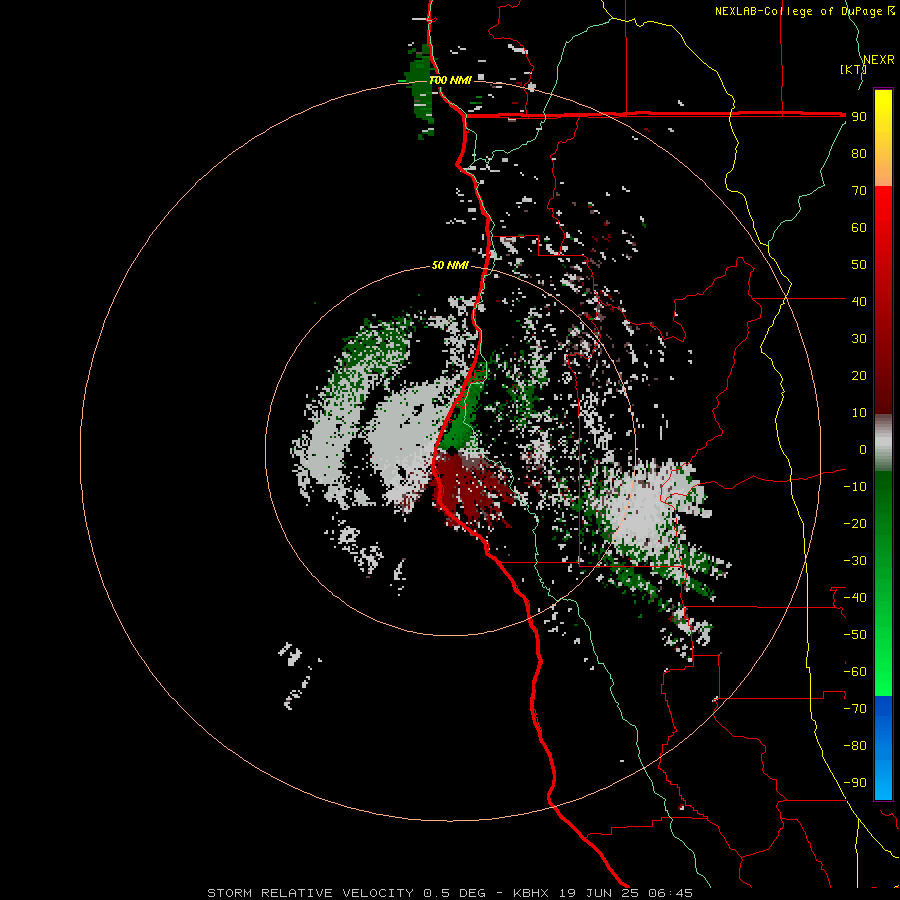The image size is (900, 900).
Task: Click the 50 knot scale label
Action: coord(859,265)
